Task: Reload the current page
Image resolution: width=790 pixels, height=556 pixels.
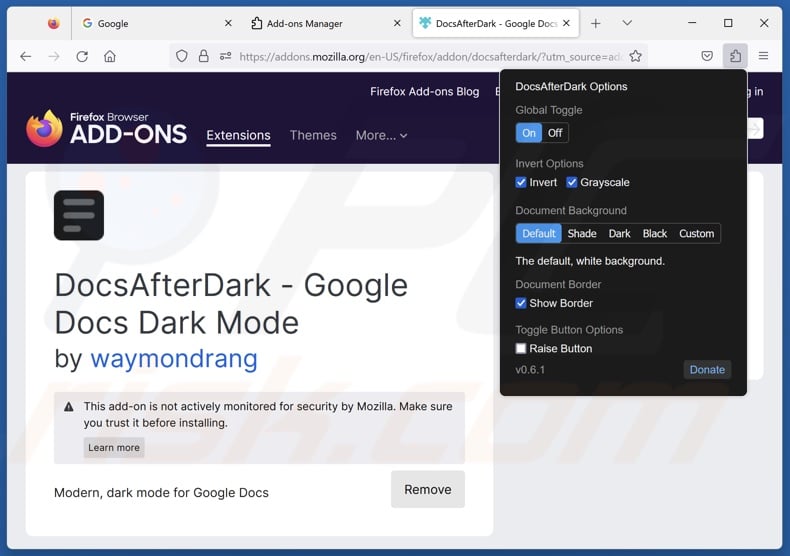Action: (82, 56)
